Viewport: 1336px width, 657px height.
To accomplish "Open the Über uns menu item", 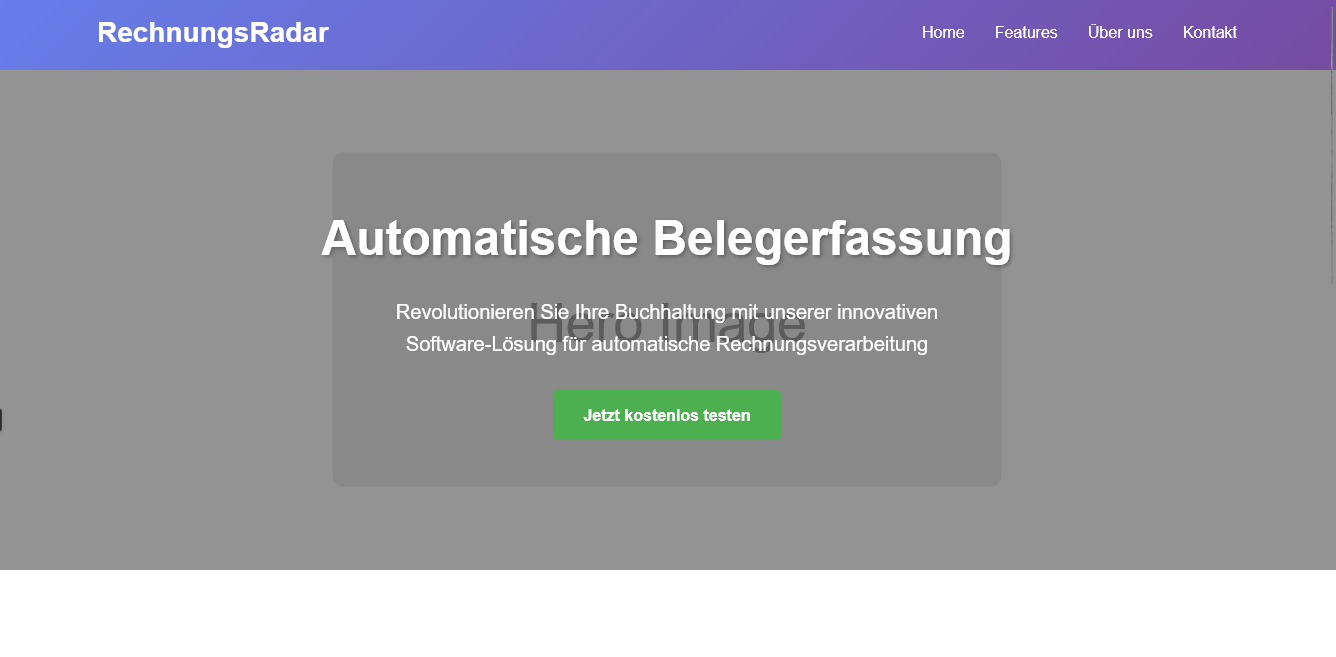I will (x=1119, y=33).
